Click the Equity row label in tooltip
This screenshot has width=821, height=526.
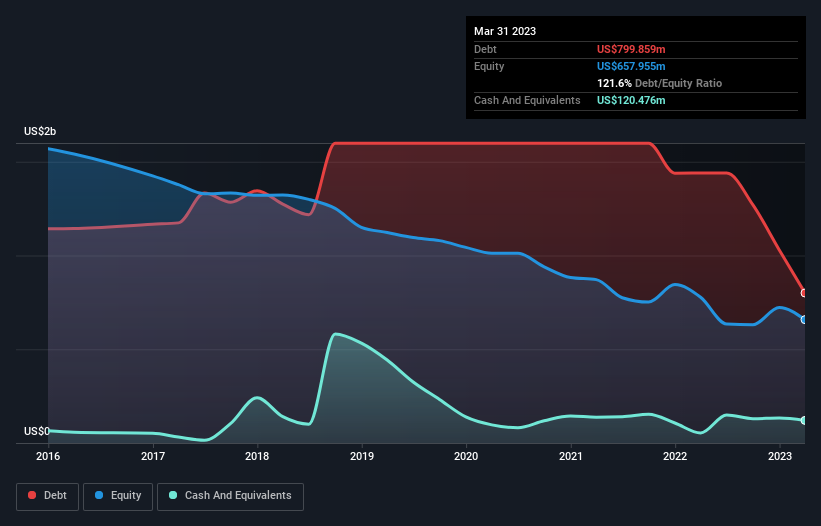(x=489, y=66)
